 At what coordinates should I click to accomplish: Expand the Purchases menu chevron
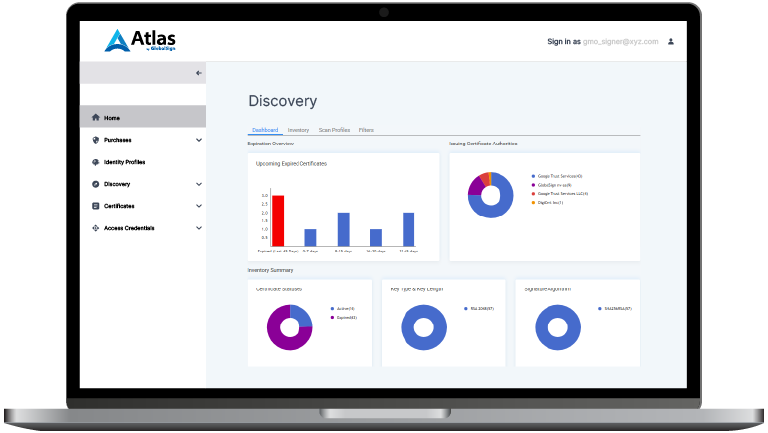[x=199, y=140]
